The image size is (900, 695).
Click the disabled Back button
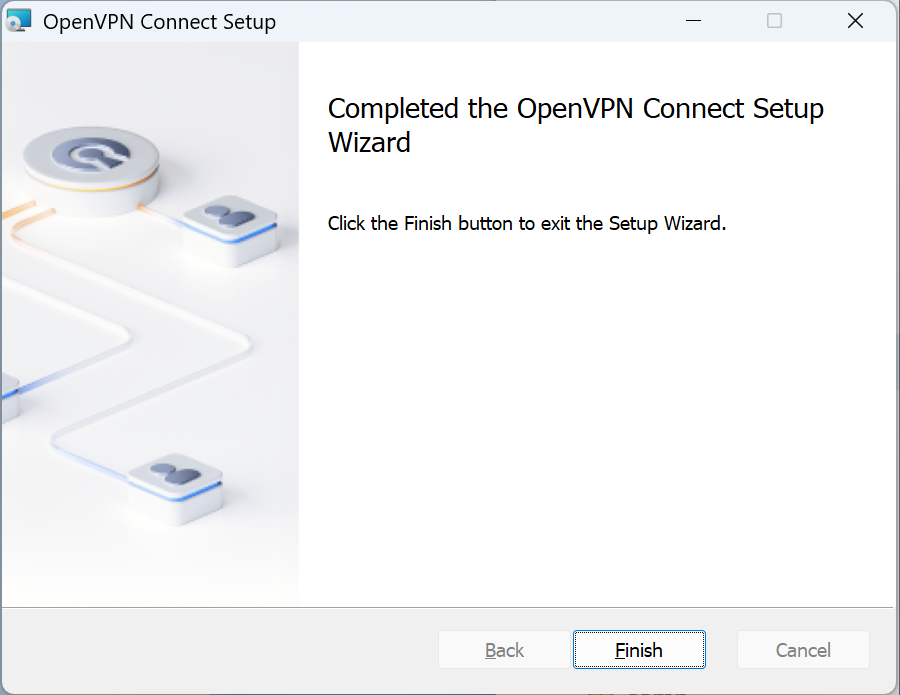coord(504,650)
